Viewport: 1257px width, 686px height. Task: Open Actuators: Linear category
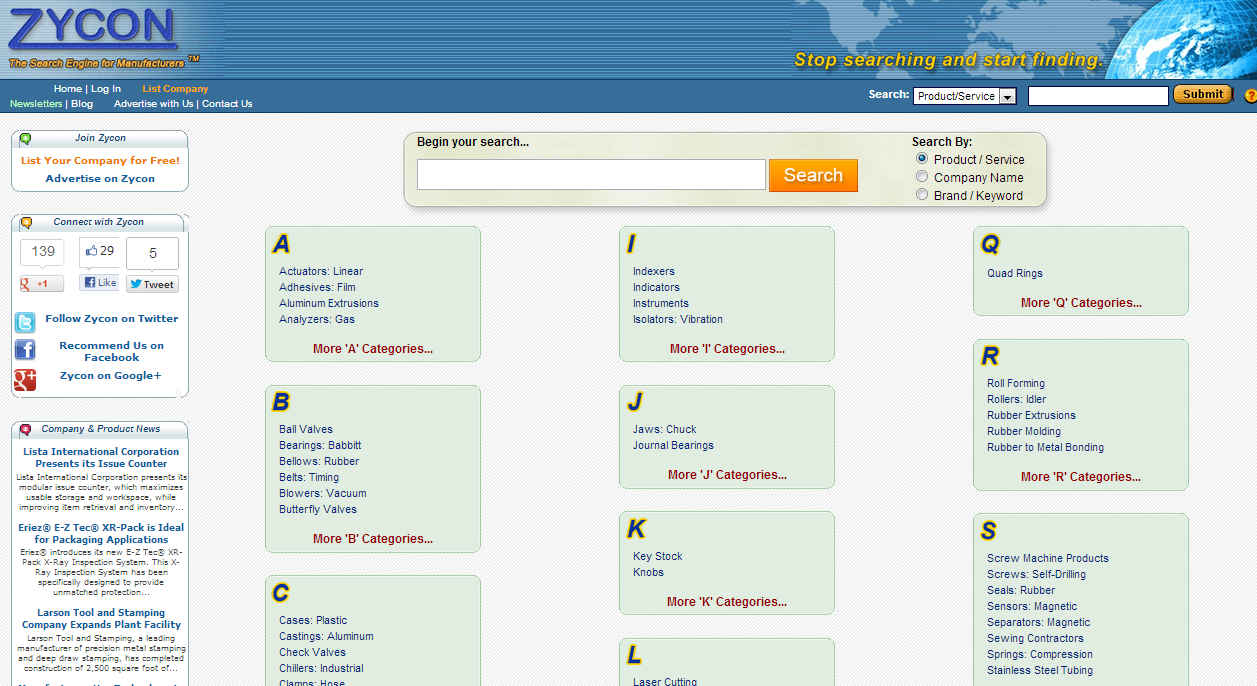pos(321,271)
